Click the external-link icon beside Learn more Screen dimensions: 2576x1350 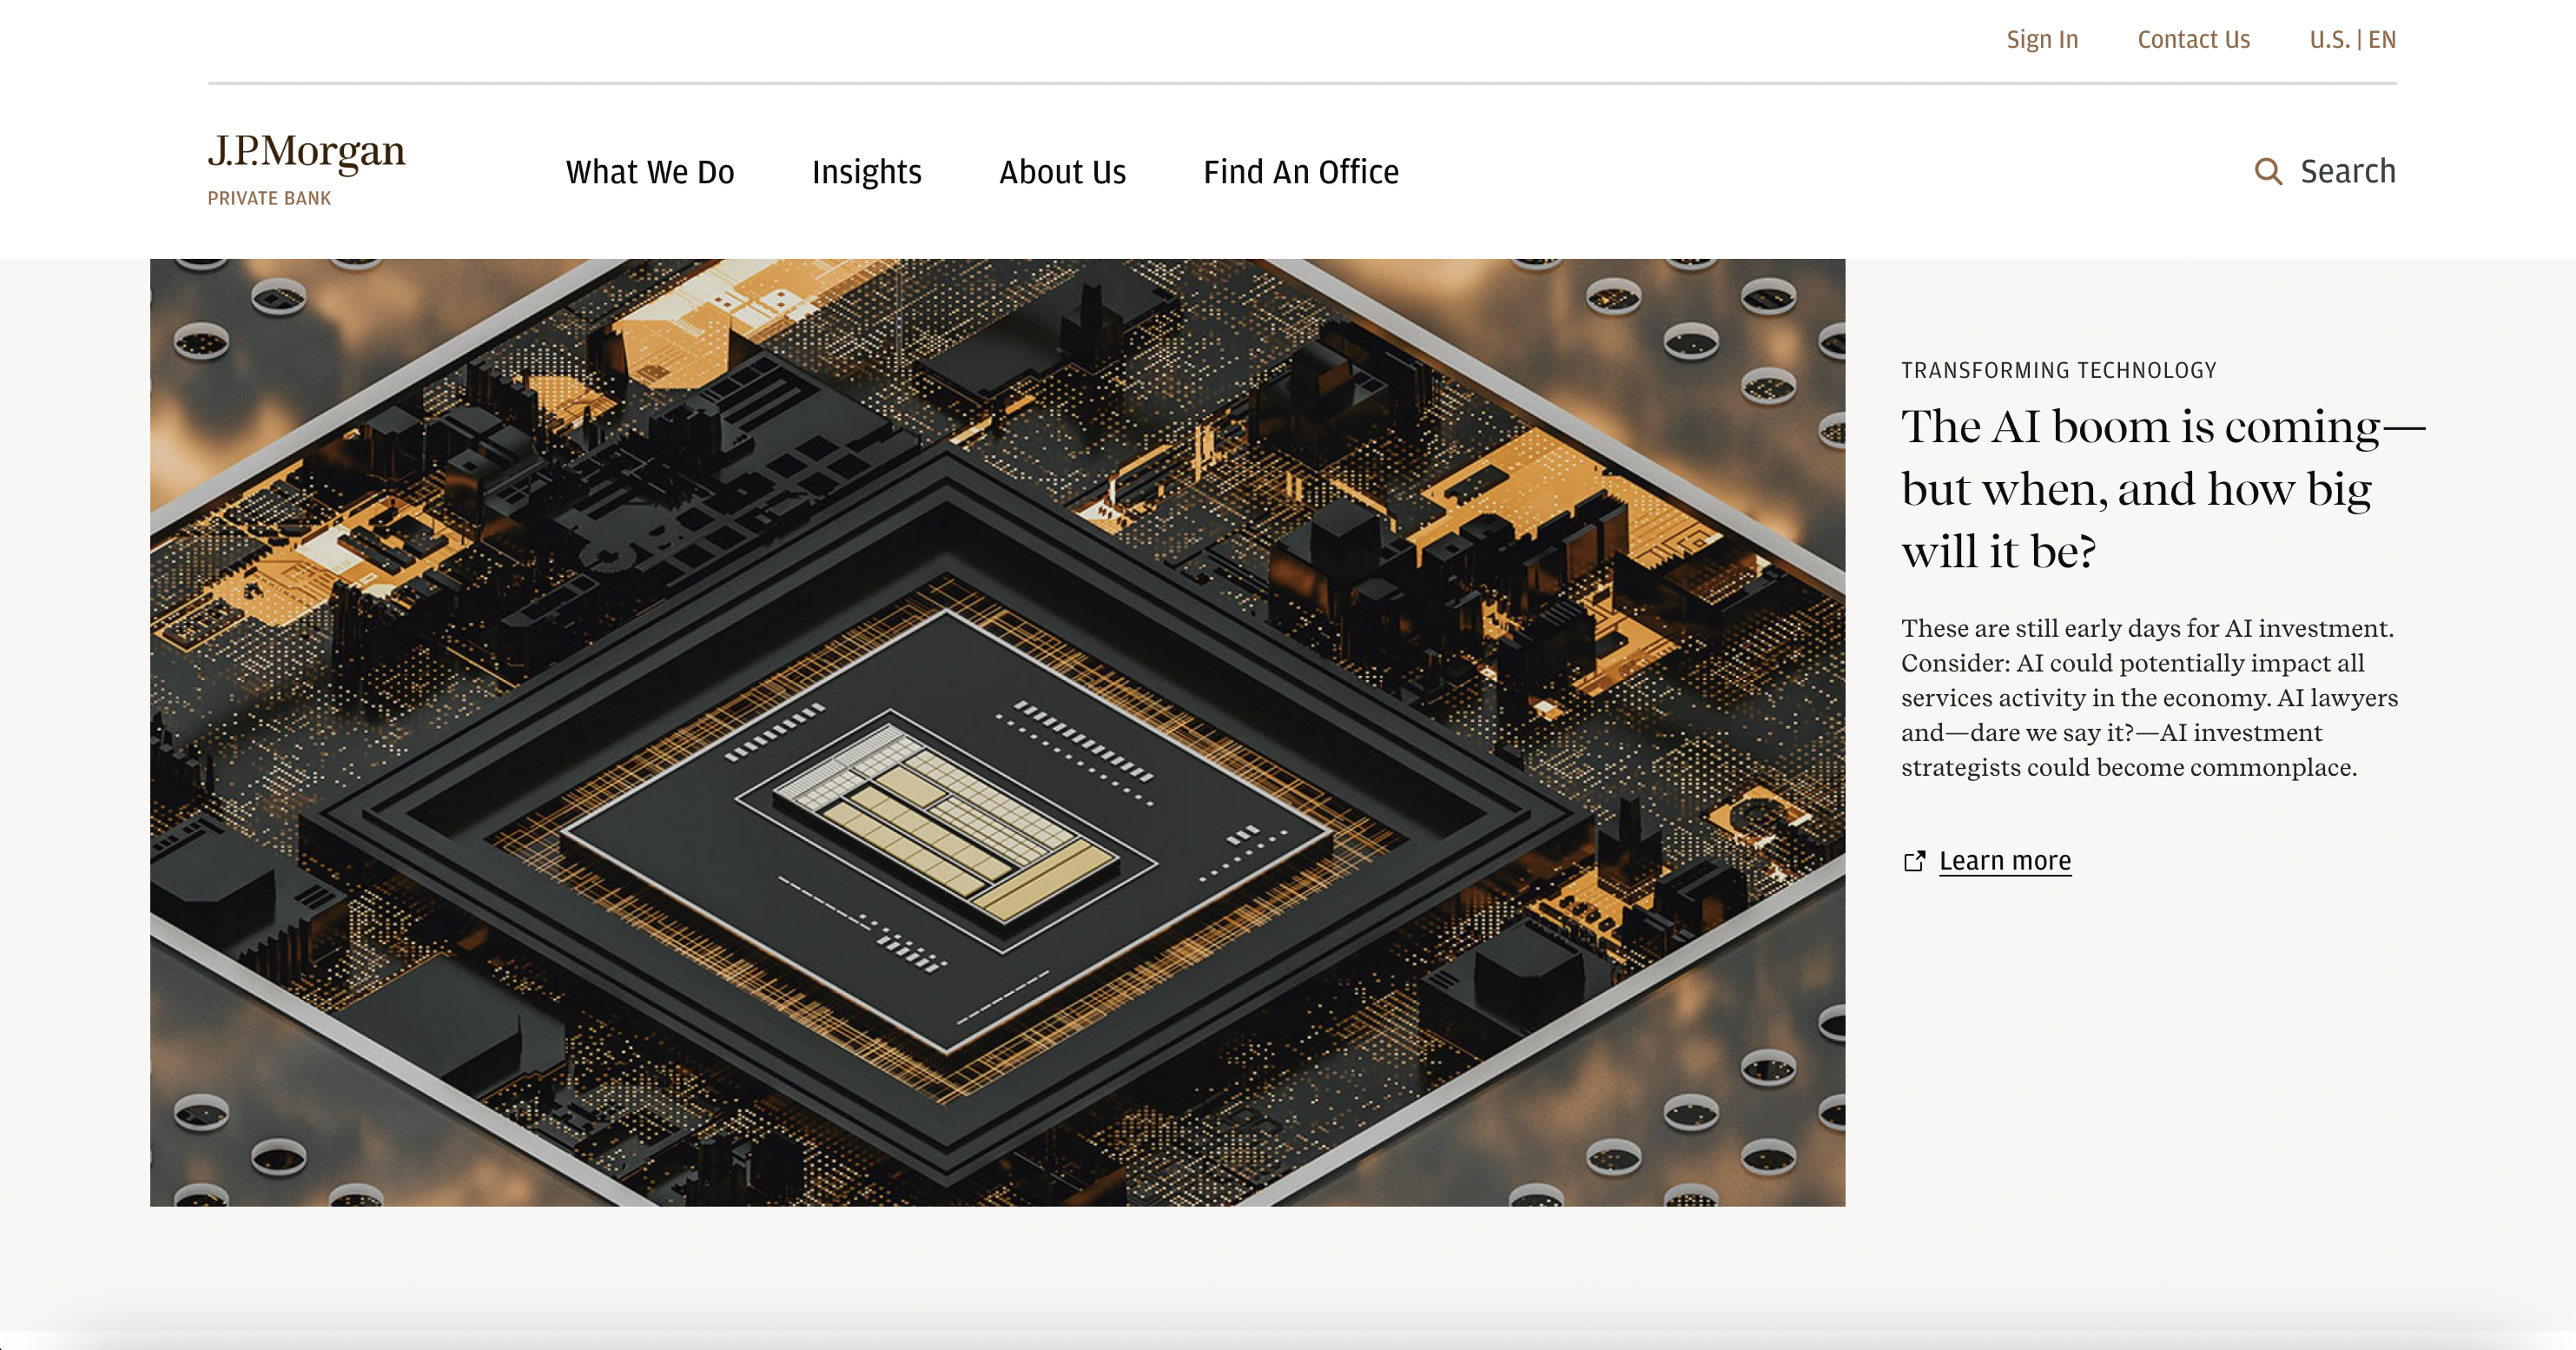1915,860
